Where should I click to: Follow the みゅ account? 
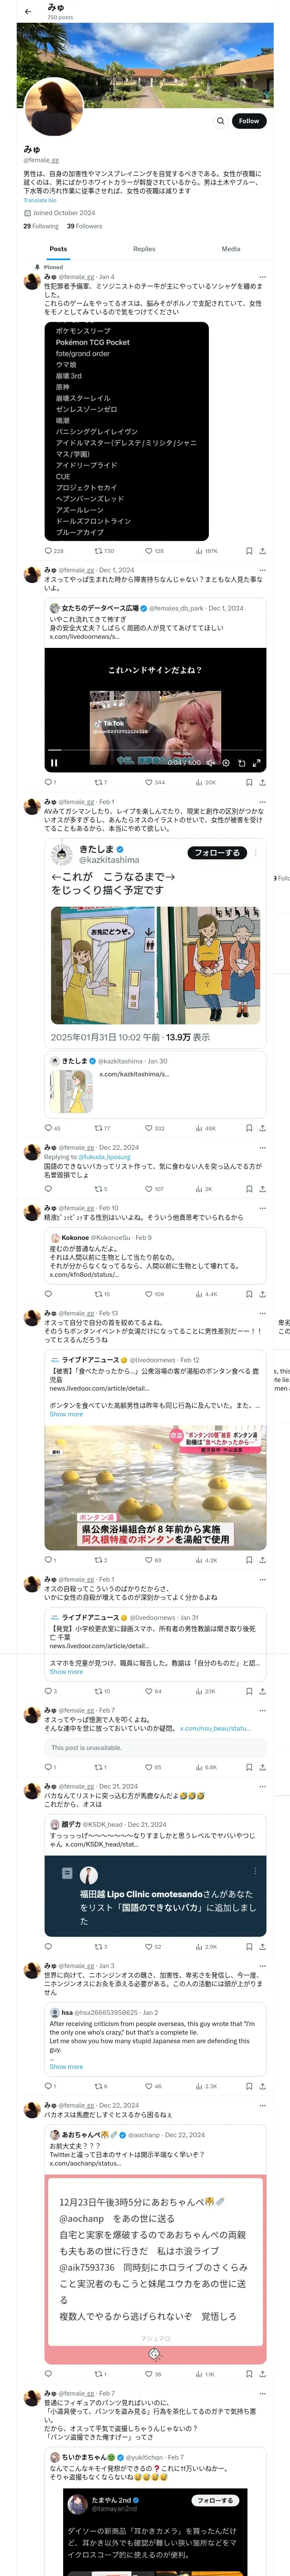(x=249, y=121)
